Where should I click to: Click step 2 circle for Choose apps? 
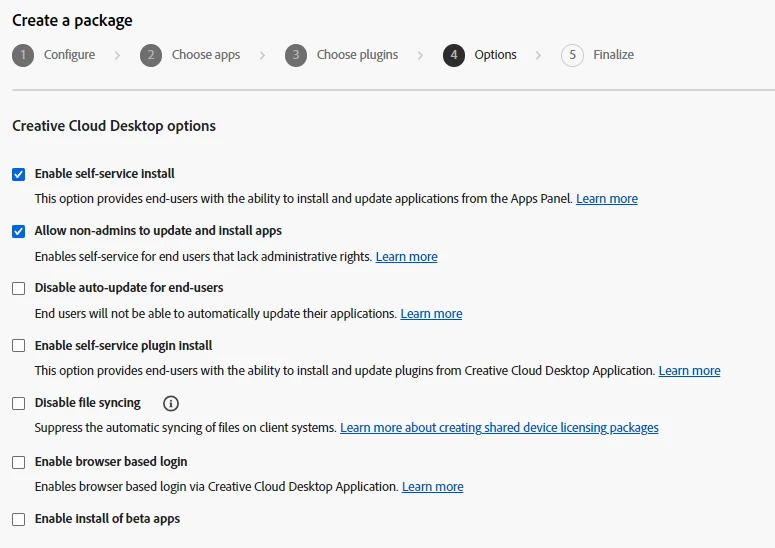151,55
